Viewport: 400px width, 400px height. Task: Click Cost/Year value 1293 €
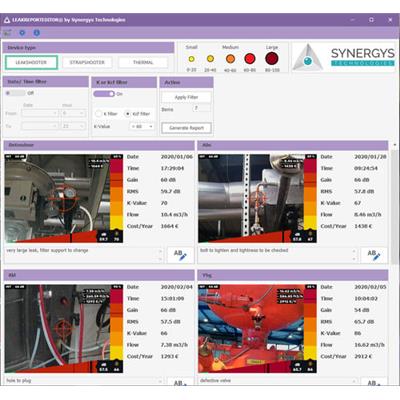point(170,357)
